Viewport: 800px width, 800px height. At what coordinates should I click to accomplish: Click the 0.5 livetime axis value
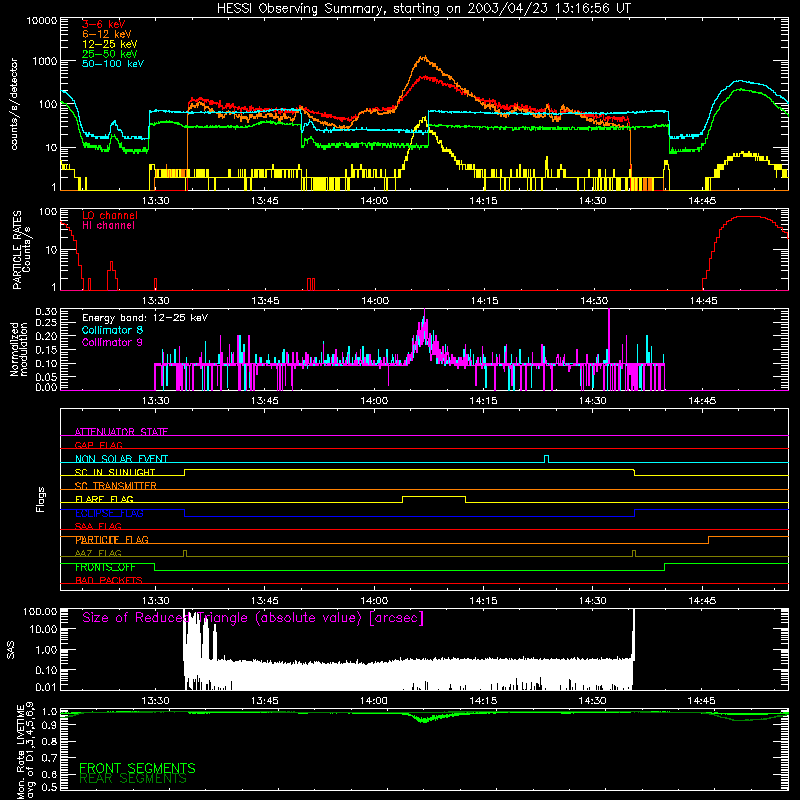pos(49,787)
